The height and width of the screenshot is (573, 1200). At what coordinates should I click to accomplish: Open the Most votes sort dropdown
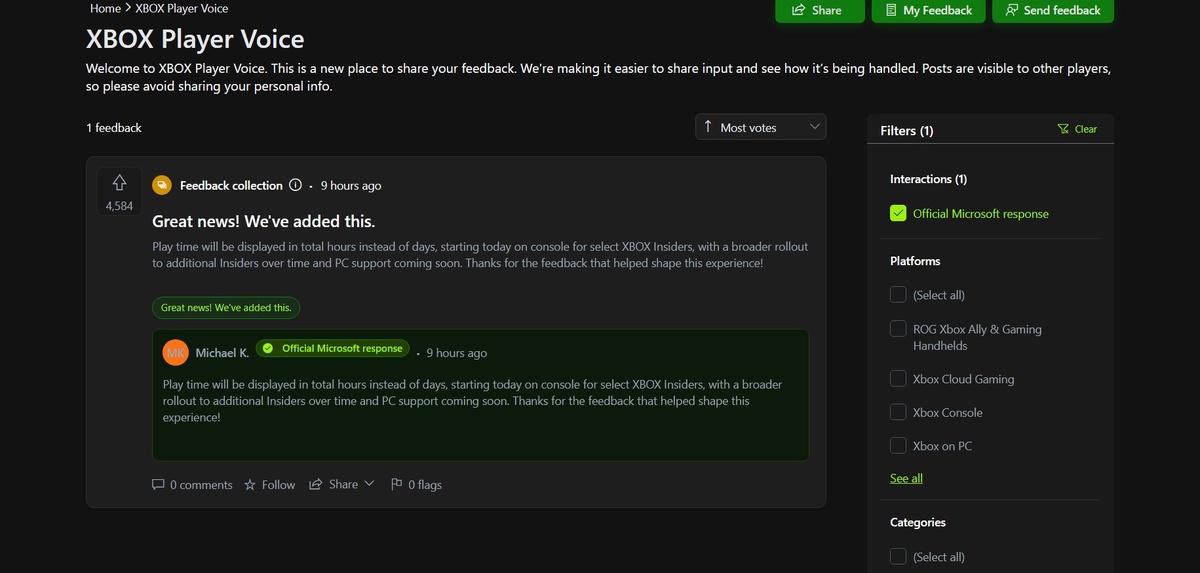(761, 127)
